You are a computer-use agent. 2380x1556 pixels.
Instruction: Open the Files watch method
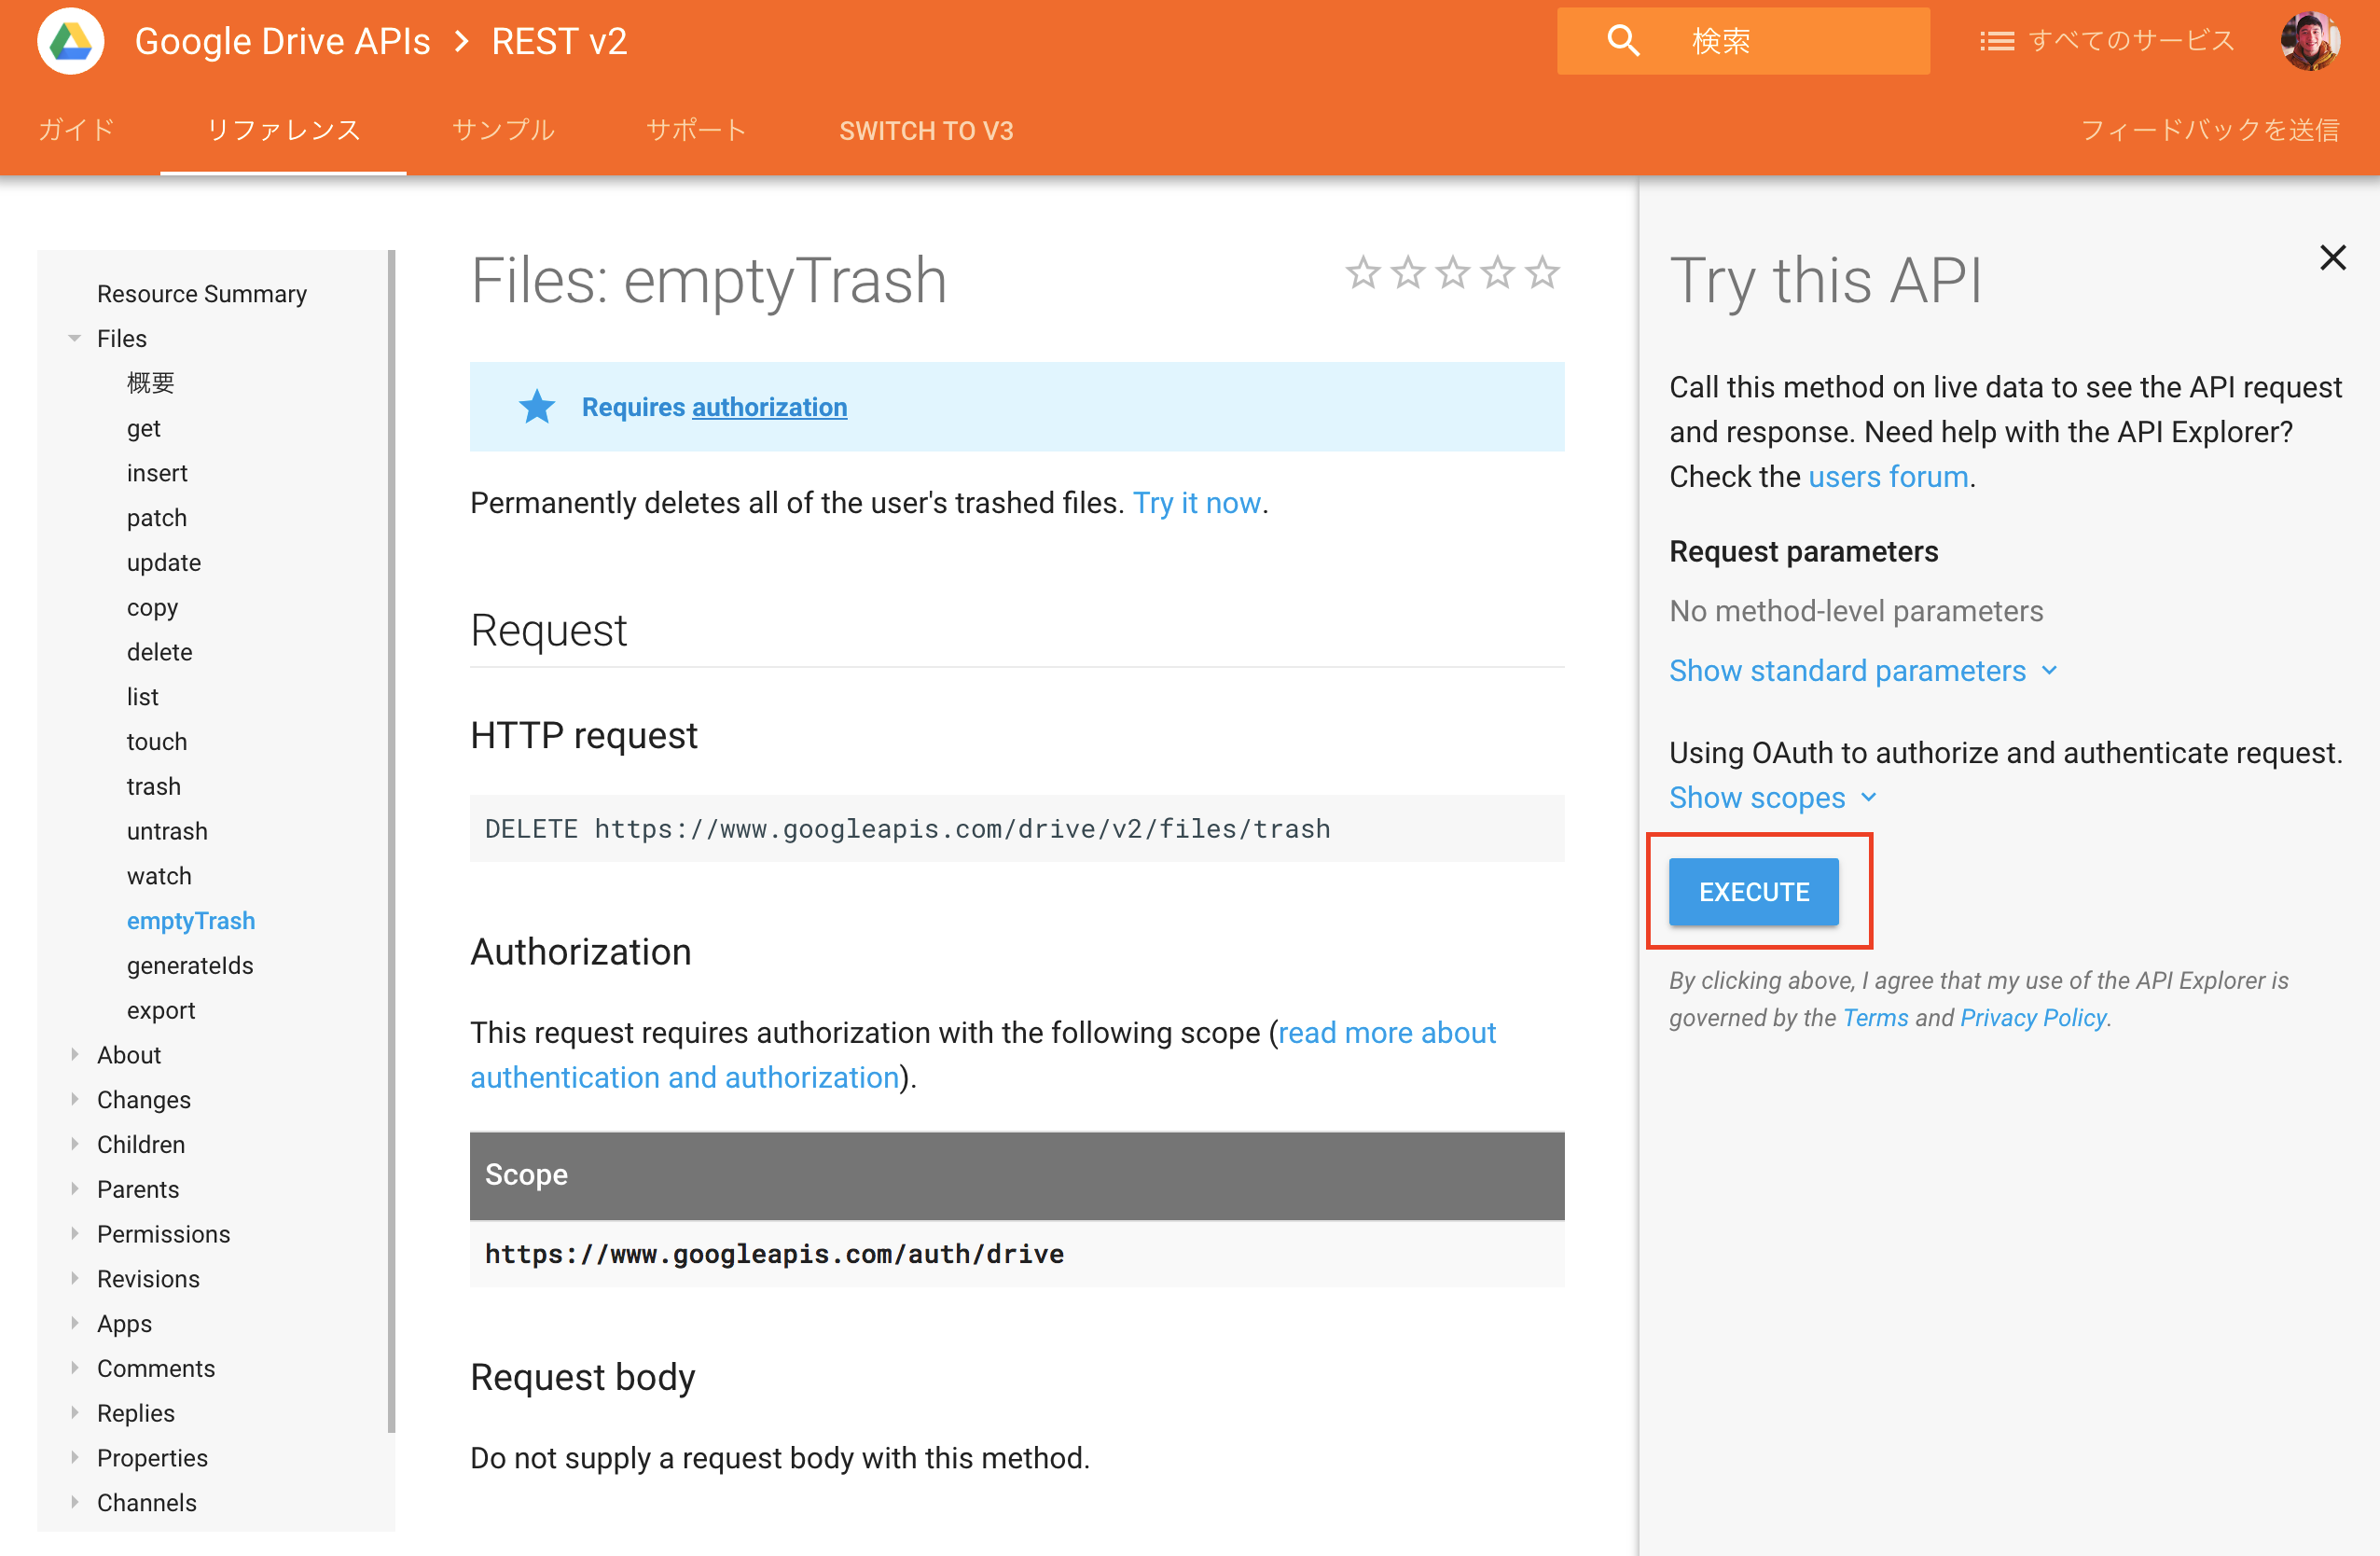[x=159, y=876]
